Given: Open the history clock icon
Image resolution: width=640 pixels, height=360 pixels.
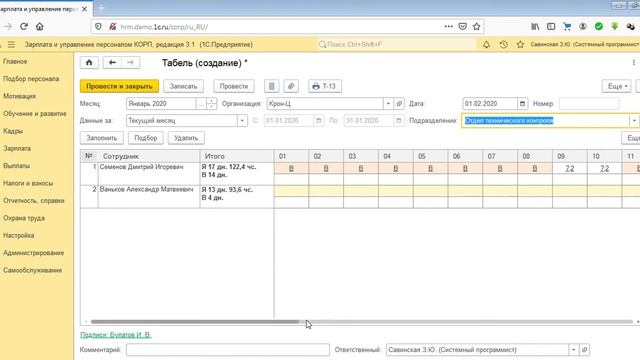Looking at the screenshot, I should pyautogui.click(x=504, y=44).
